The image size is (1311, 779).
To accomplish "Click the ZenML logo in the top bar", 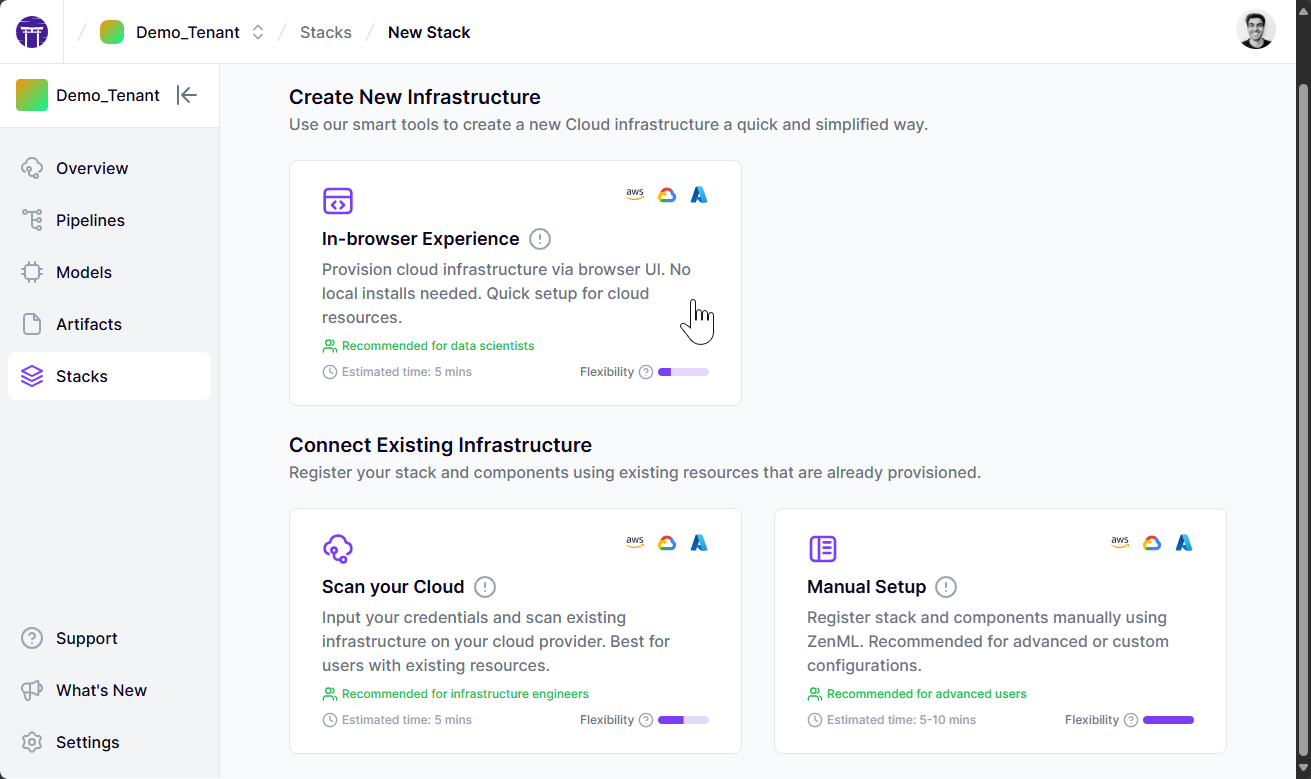I will [33, 31].
